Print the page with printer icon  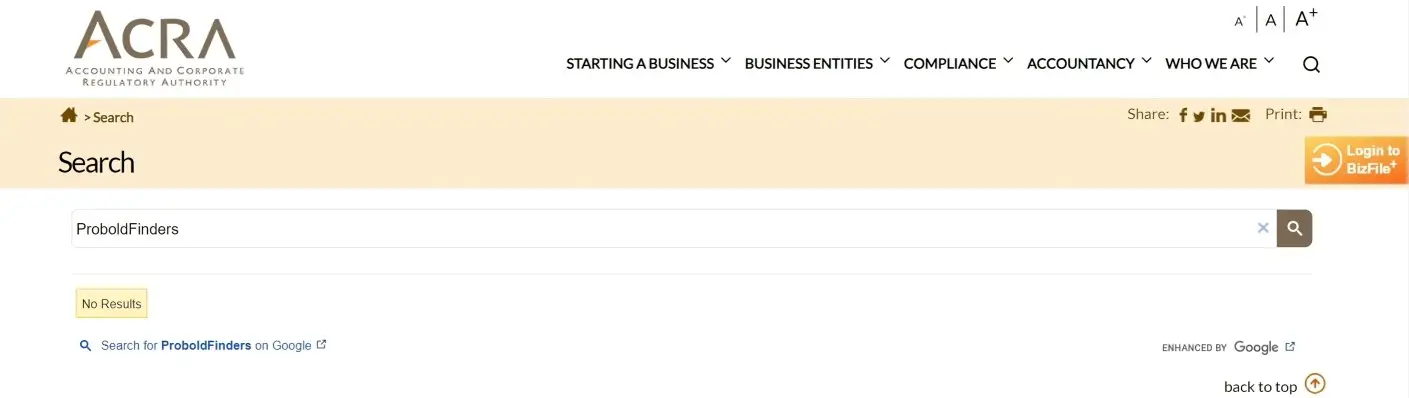(x=1318, y=114)
